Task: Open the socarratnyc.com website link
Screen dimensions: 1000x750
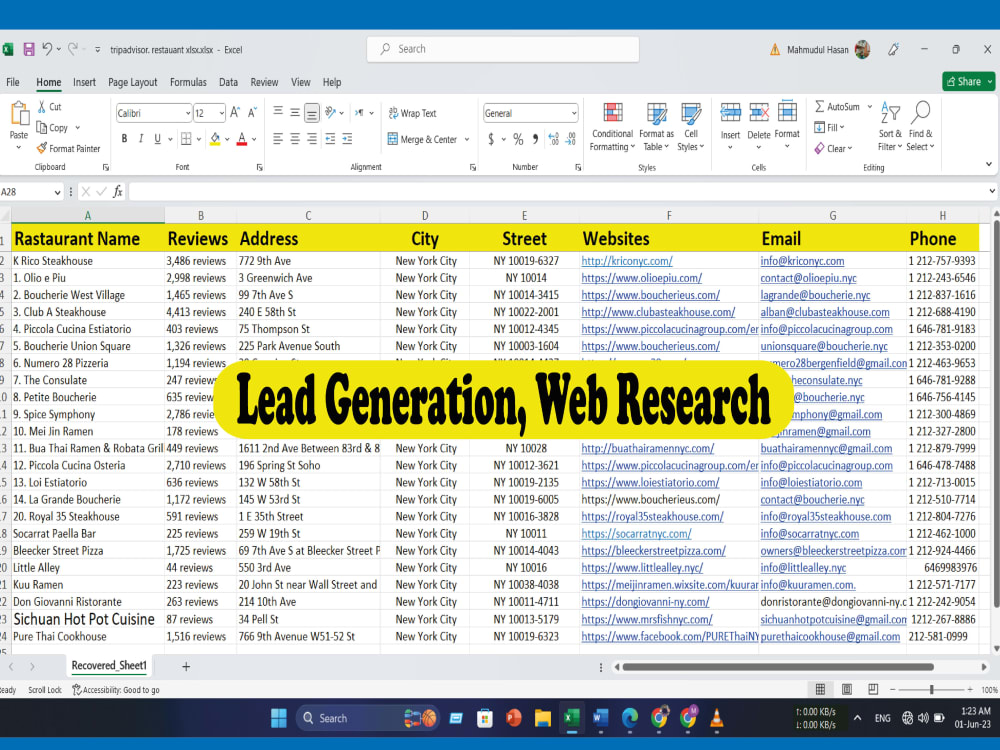Action: (636, 534)
